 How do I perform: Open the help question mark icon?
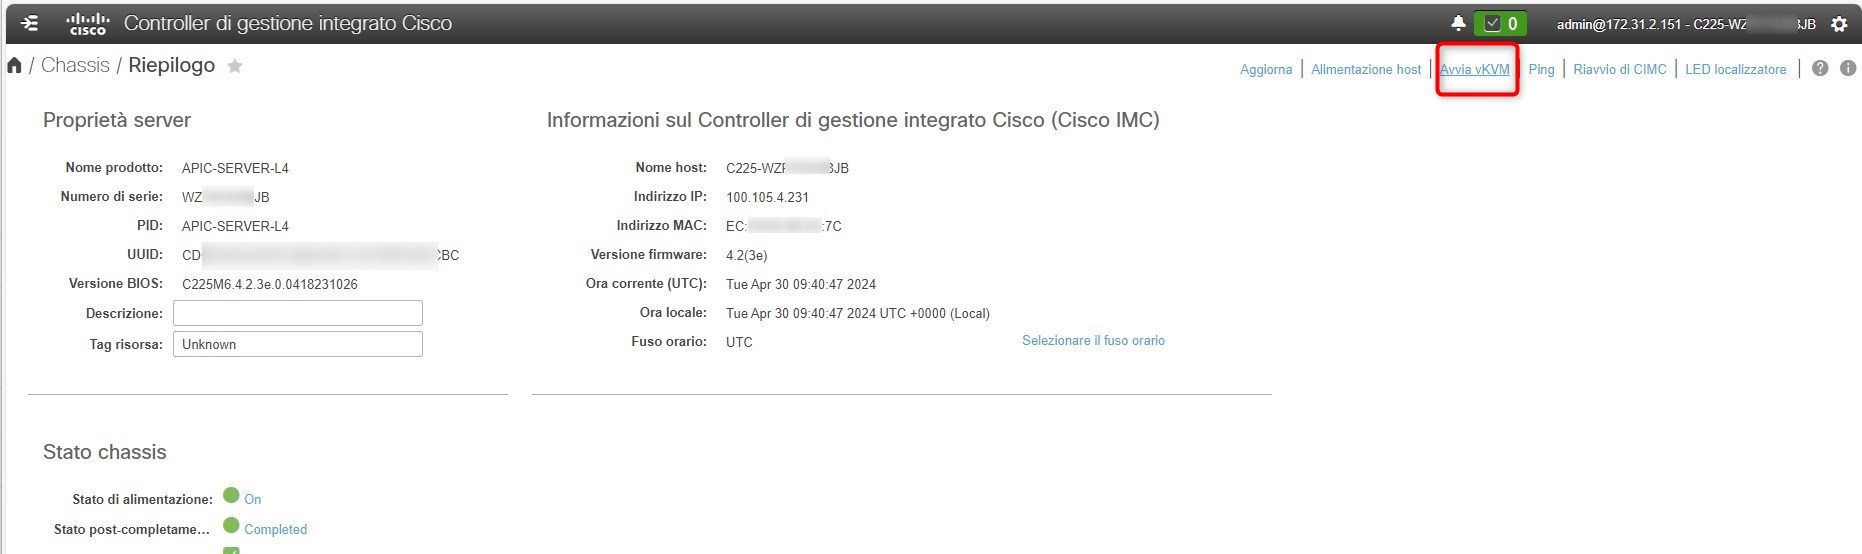pos(1820,68)
